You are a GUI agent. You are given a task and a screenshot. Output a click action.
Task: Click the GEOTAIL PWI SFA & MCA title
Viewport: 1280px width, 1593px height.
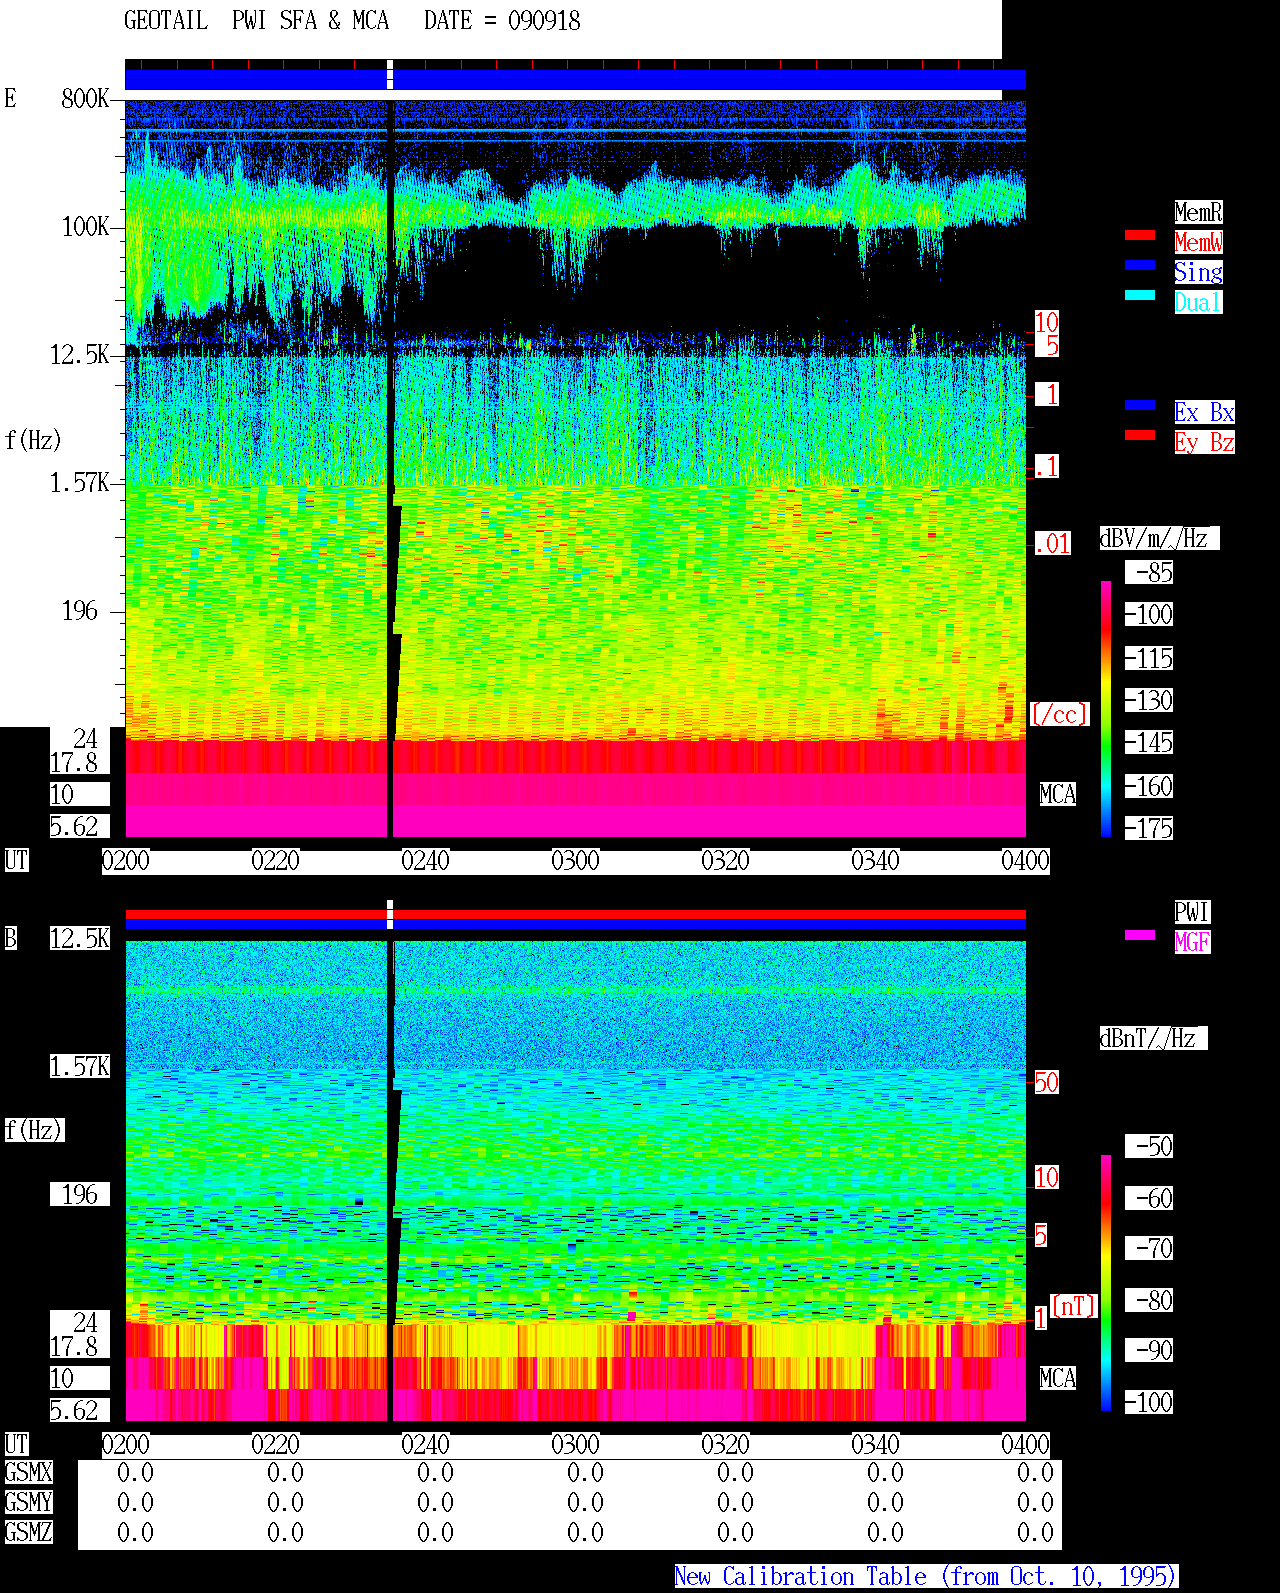point(256,21)
